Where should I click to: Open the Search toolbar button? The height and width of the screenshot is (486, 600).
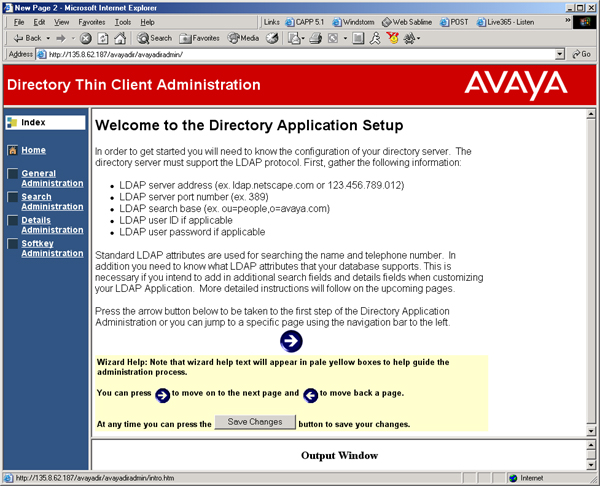click(x=155, y=38)
